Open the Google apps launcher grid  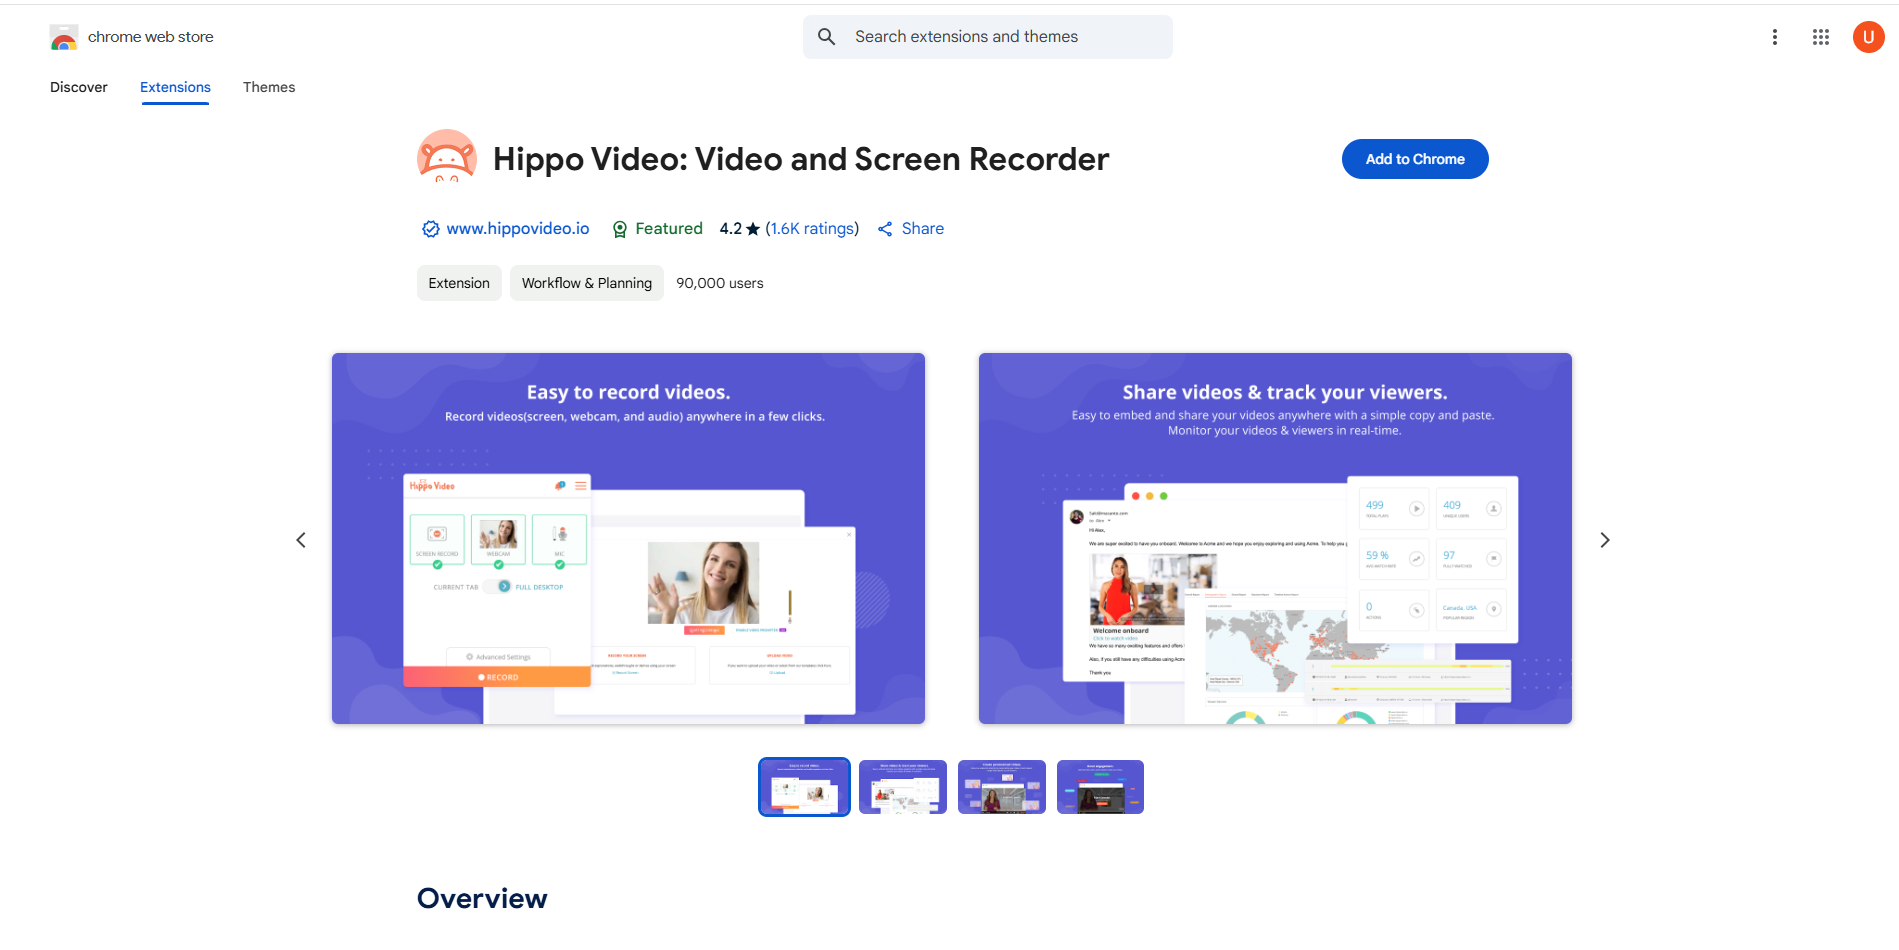1820,36
